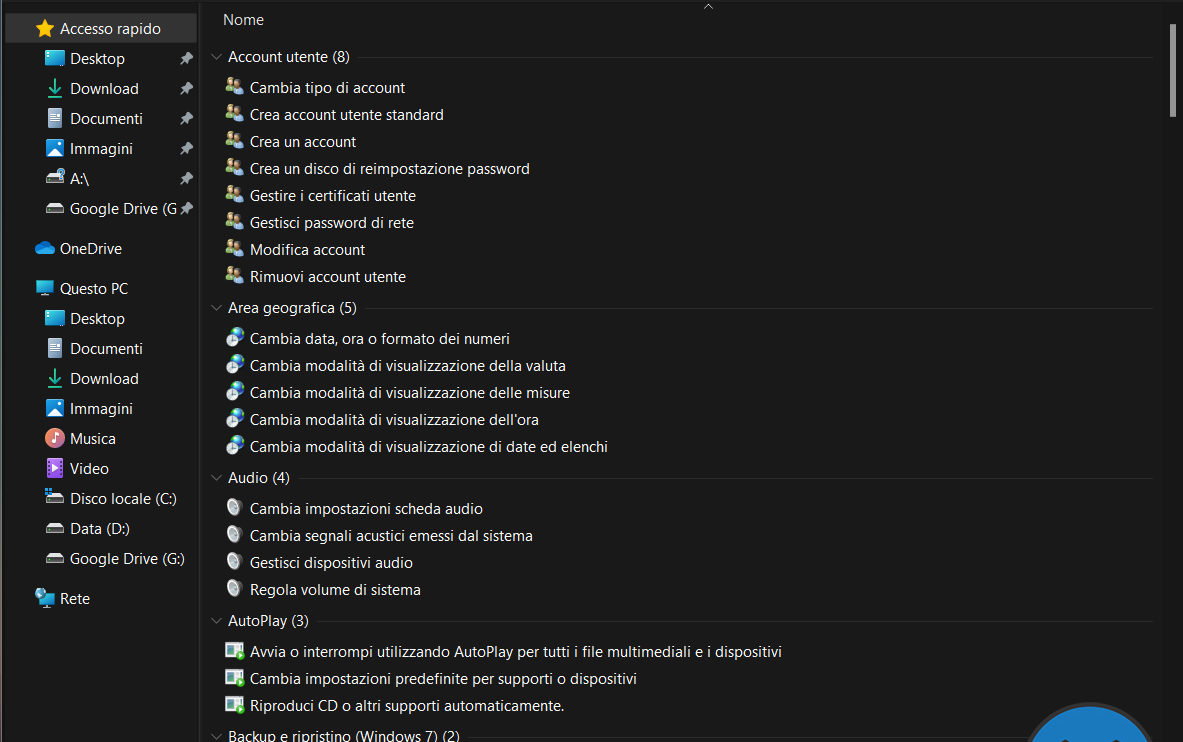Click the globe icon beside Cambia data, ora

coord(235,338)
